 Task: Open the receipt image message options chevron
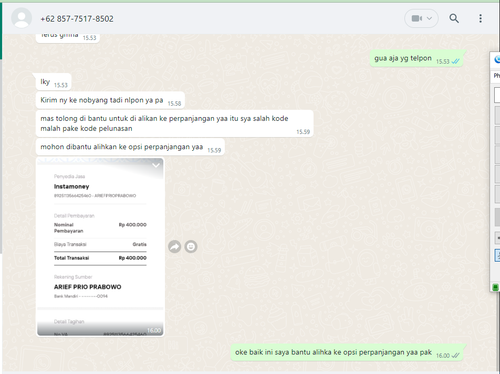tap(156, 165)
